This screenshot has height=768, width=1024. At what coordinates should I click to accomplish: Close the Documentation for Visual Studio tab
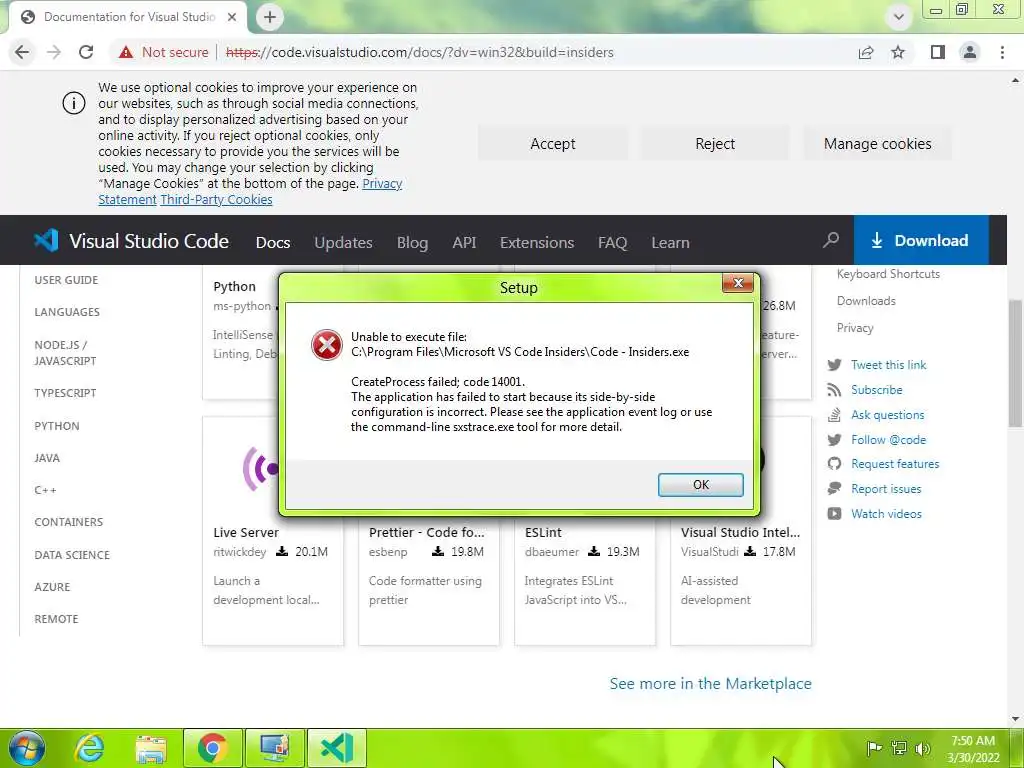click(232, 17)
